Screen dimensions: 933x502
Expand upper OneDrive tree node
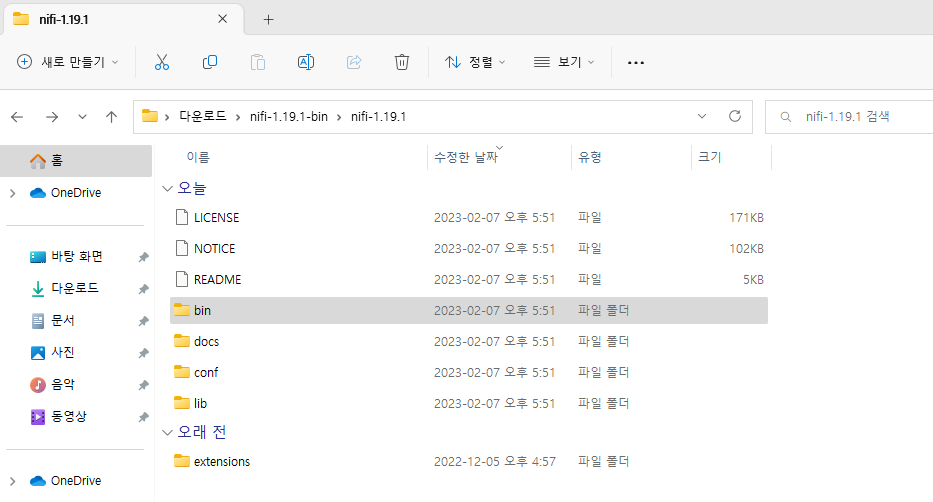point(12,193)
